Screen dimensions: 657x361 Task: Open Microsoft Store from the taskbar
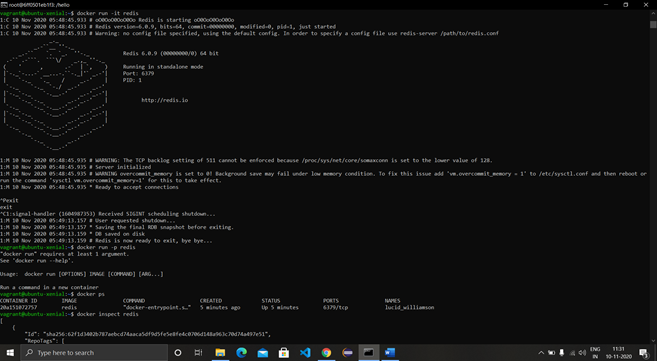(x=284, y=353)
